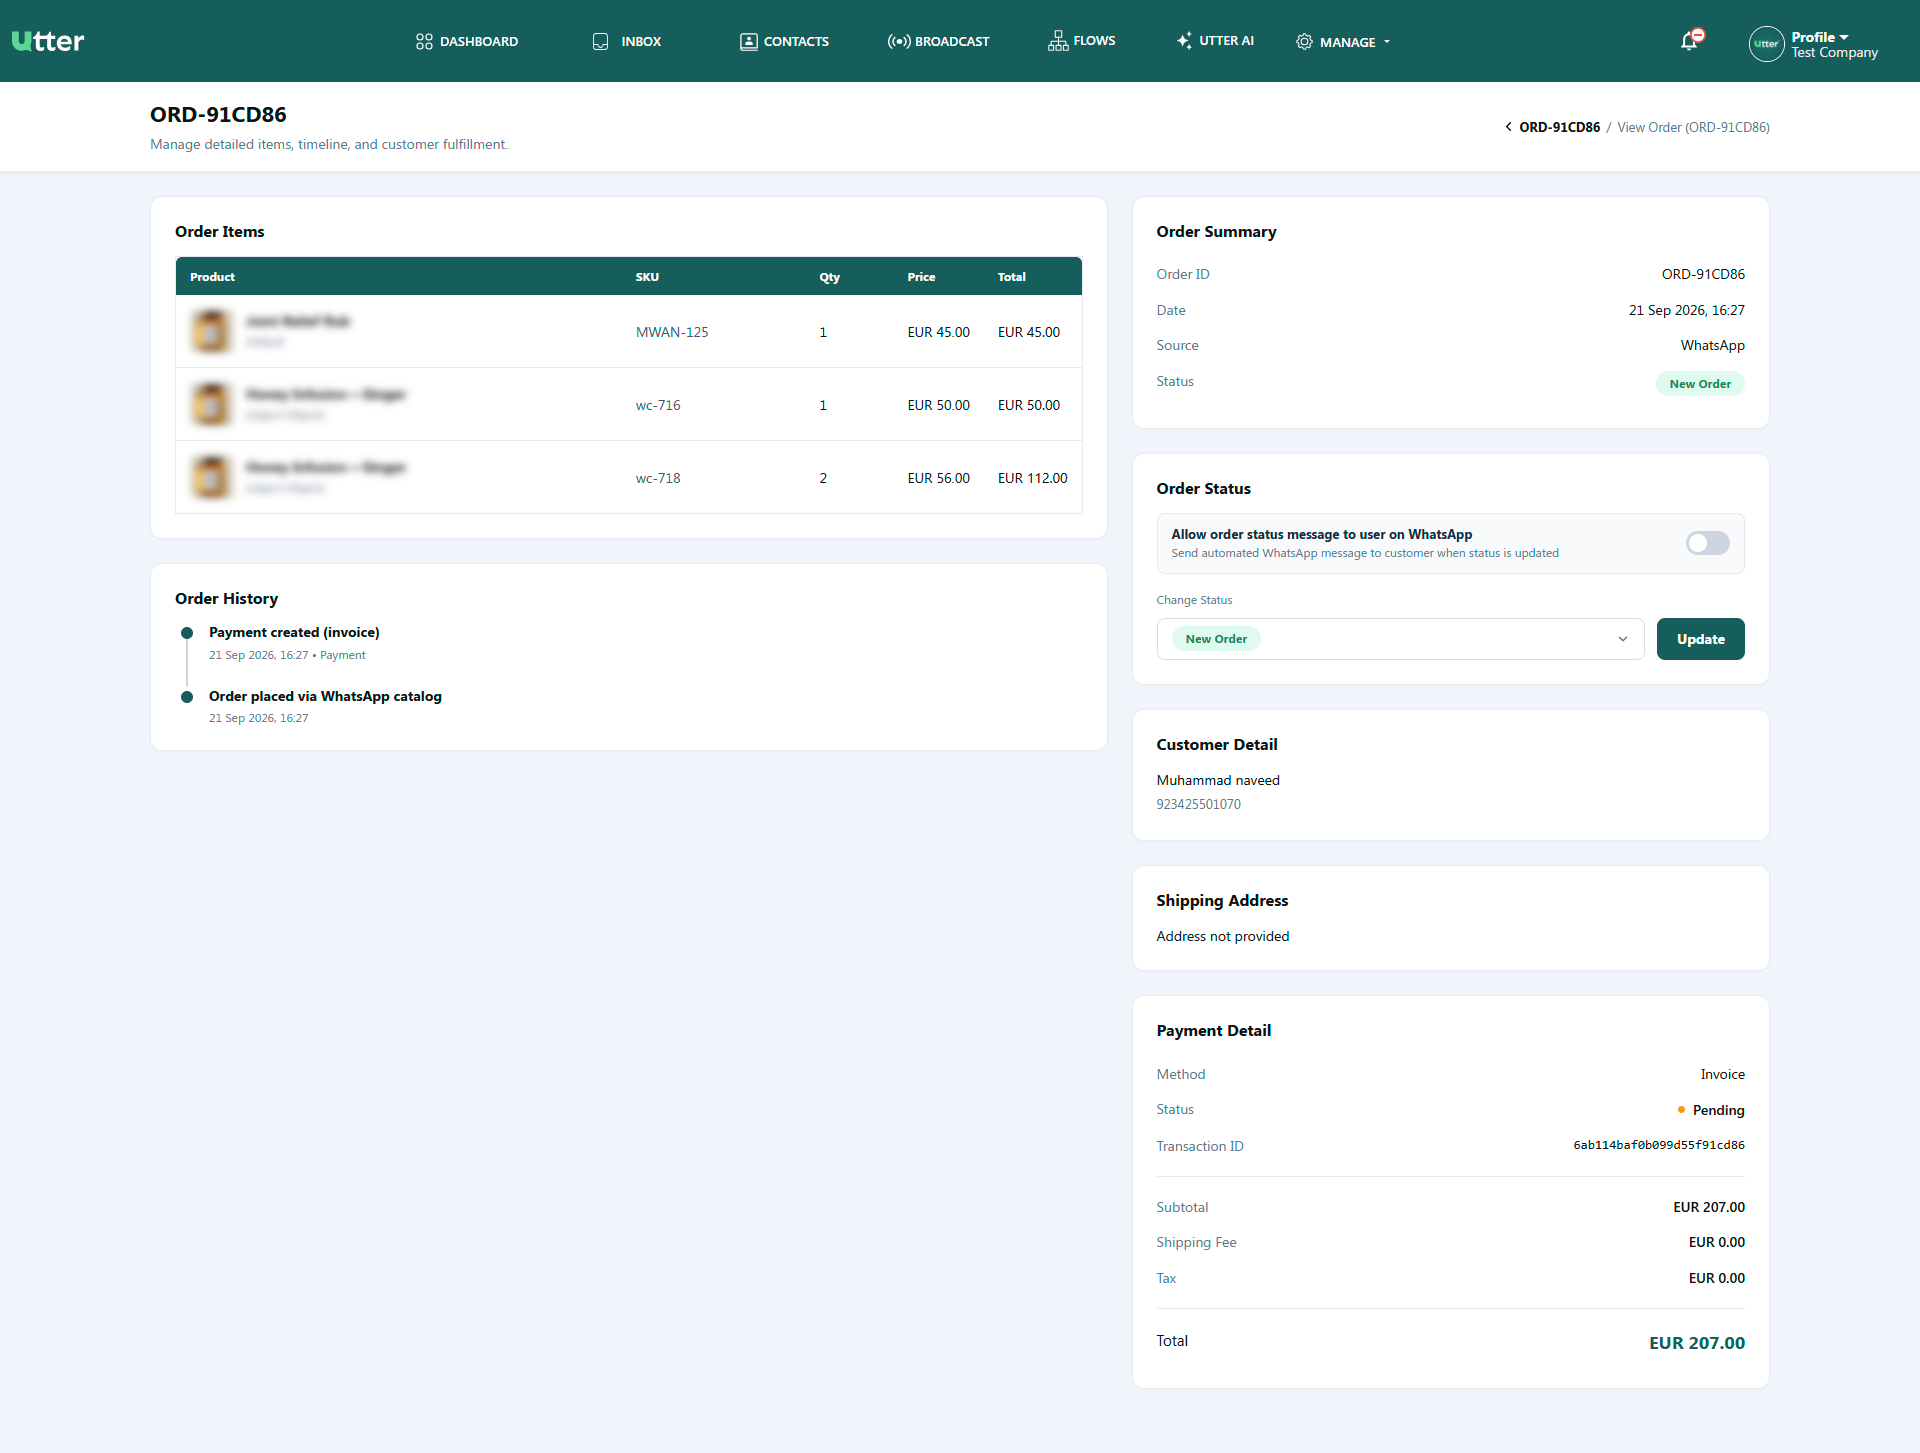Screen dimensions: 1920x1453
Task: Click the Update status button
Action: (1700, 639)
